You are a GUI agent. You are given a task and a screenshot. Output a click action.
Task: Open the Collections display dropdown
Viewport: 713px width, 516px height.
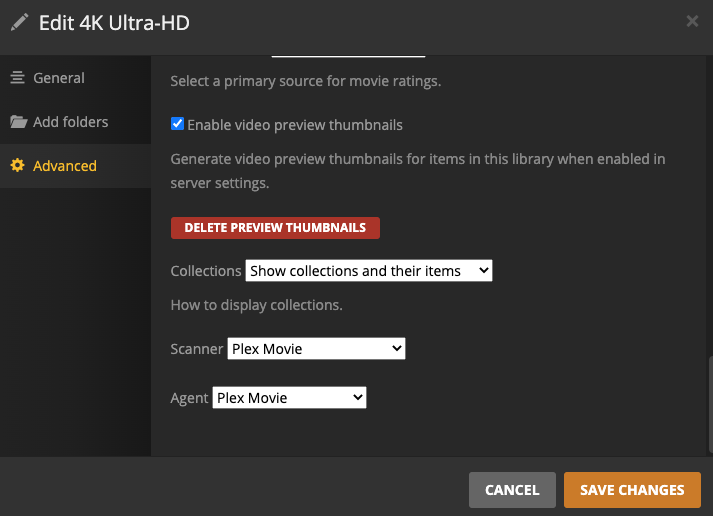[368, 271]
